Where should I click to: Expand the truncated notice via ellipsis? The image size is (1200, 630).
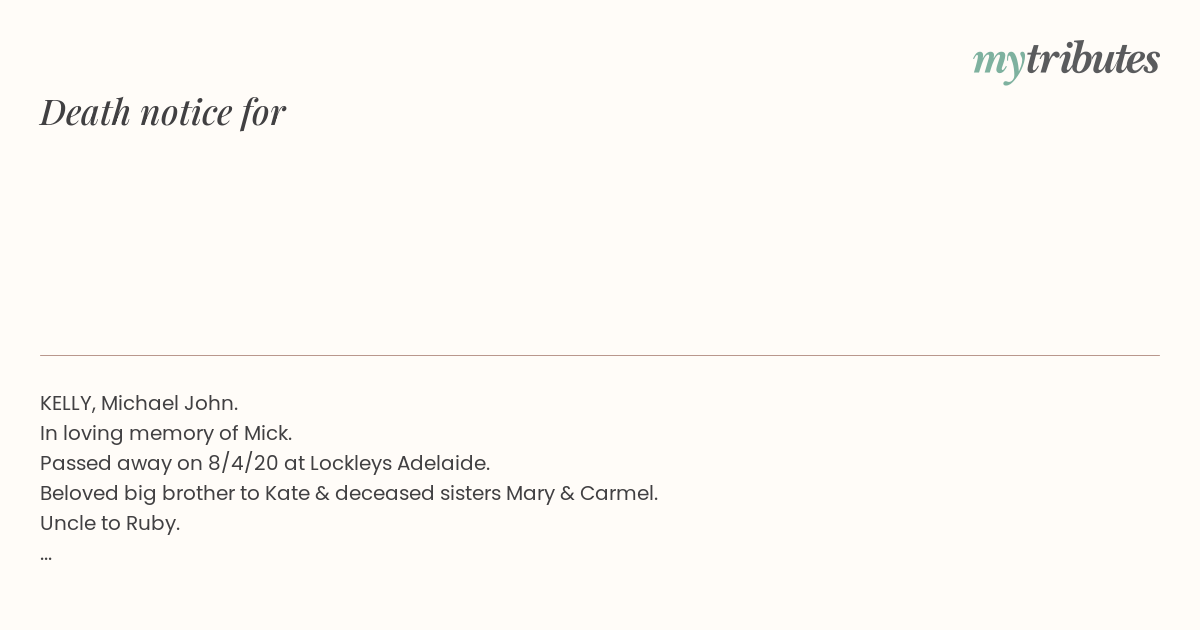pos(46,556)
